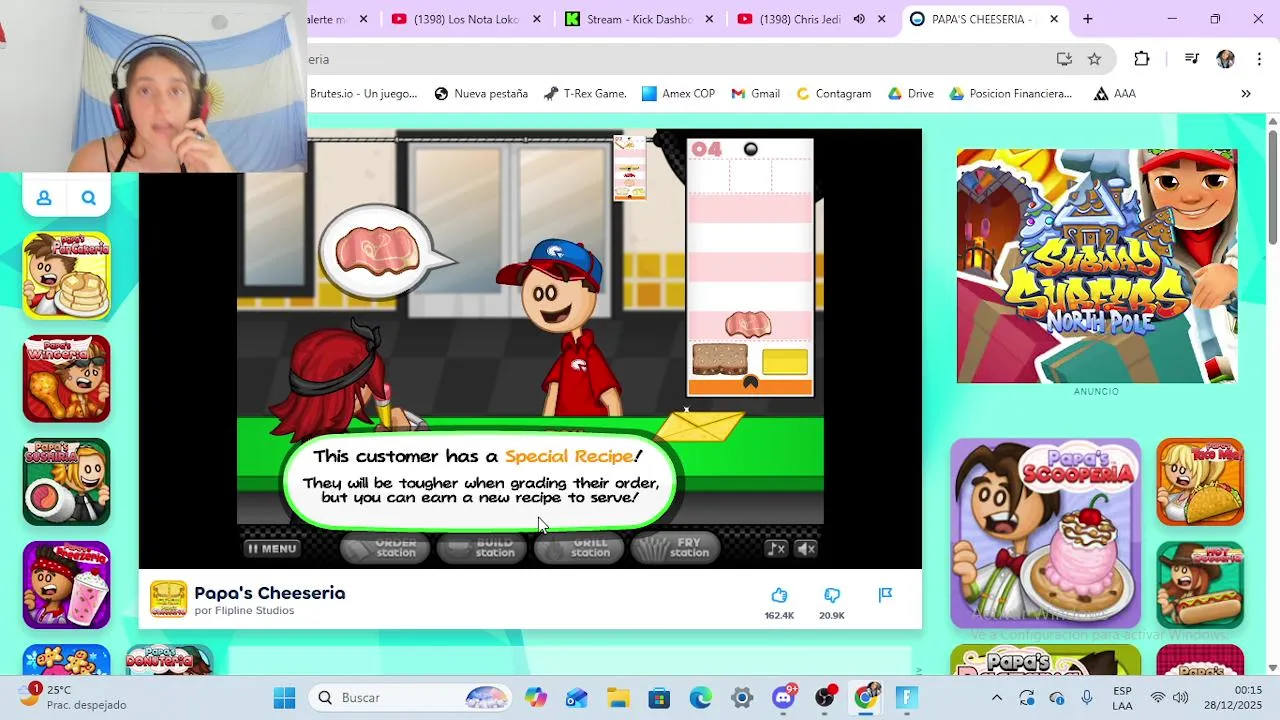Click the install app icon in address bar
The height and width of the screenshot is (720, 1280).
(x=1064, y=59)
